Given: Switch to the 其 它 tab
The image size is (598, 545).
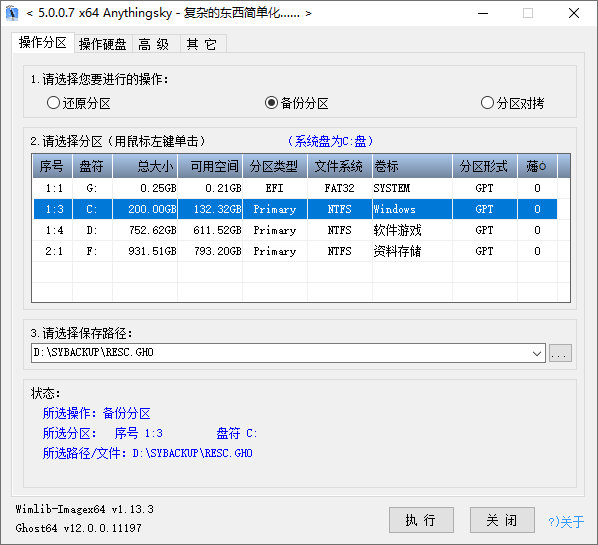Looking at the screenshot, I should tap(202, 44).
